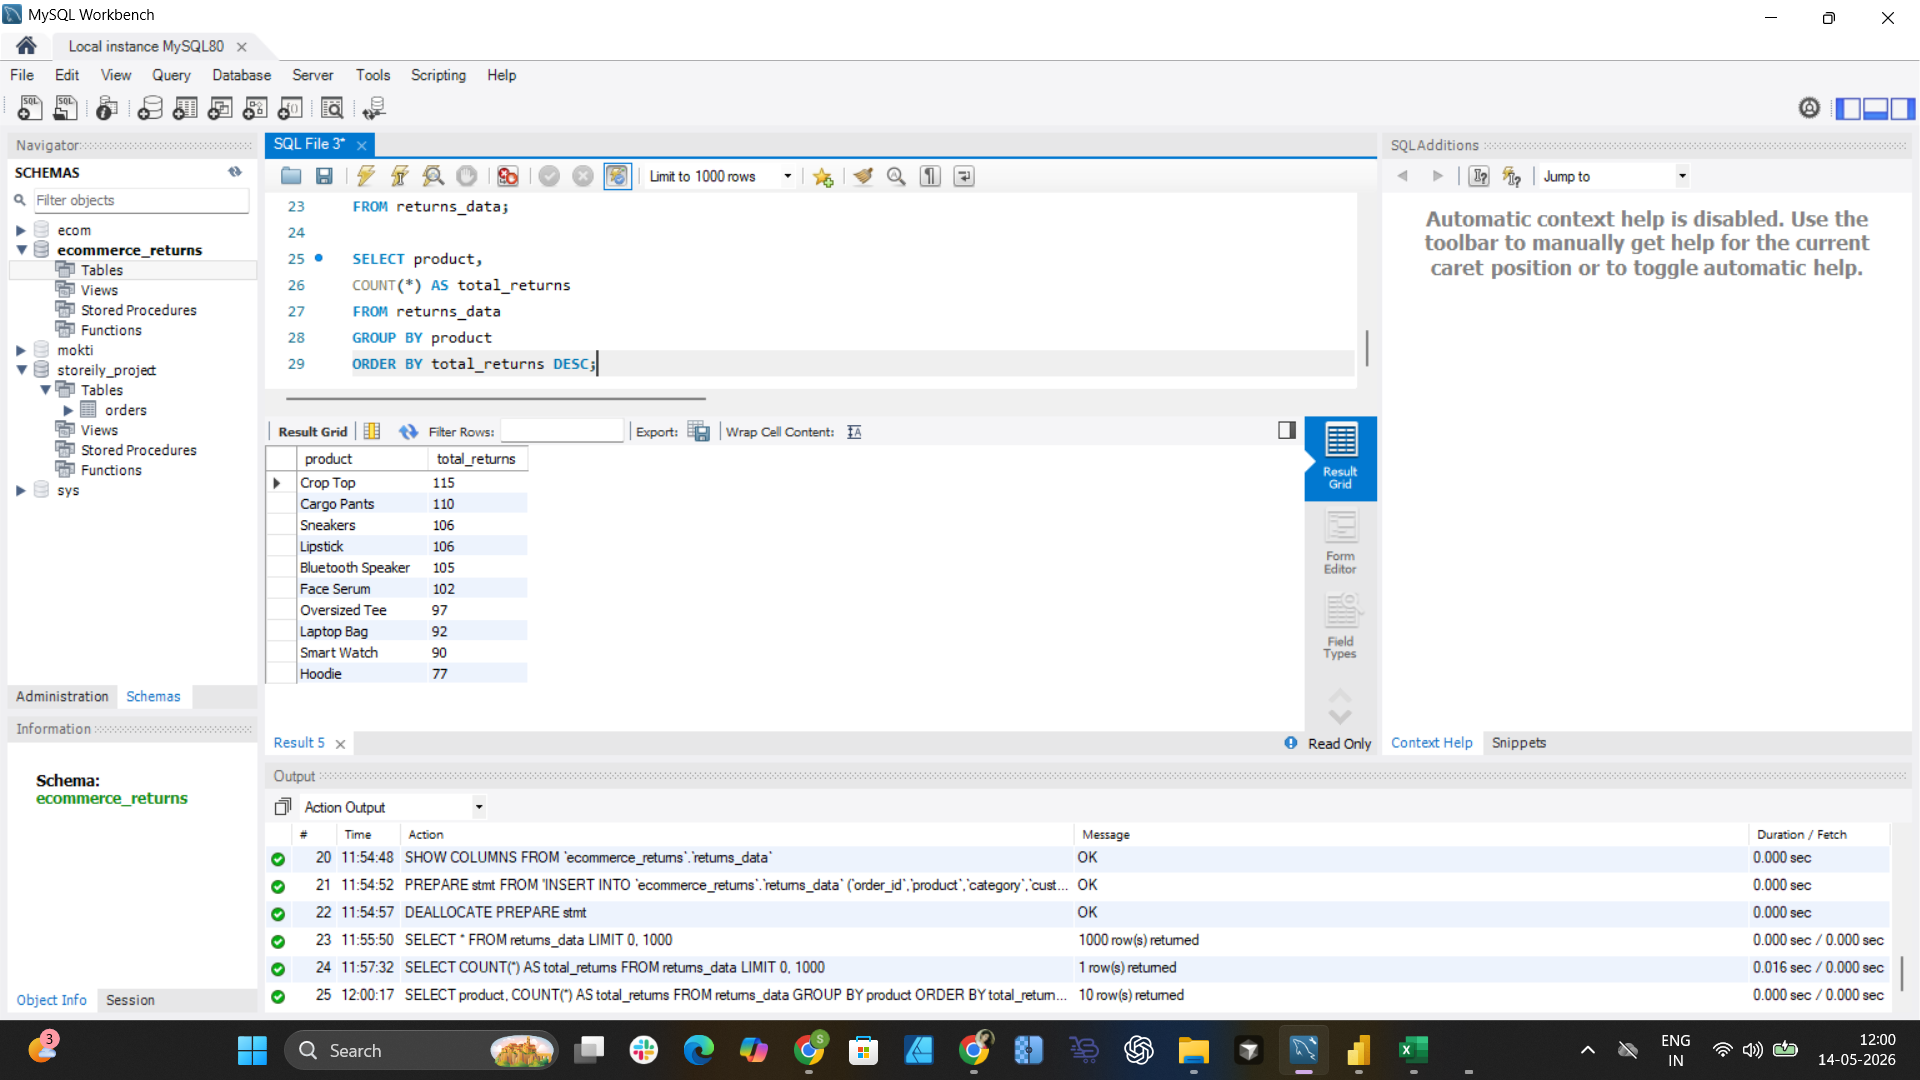This screenshot has height=1080, width=1920.
Task: Beautify the query with broom icon
Action: point(863,176)
